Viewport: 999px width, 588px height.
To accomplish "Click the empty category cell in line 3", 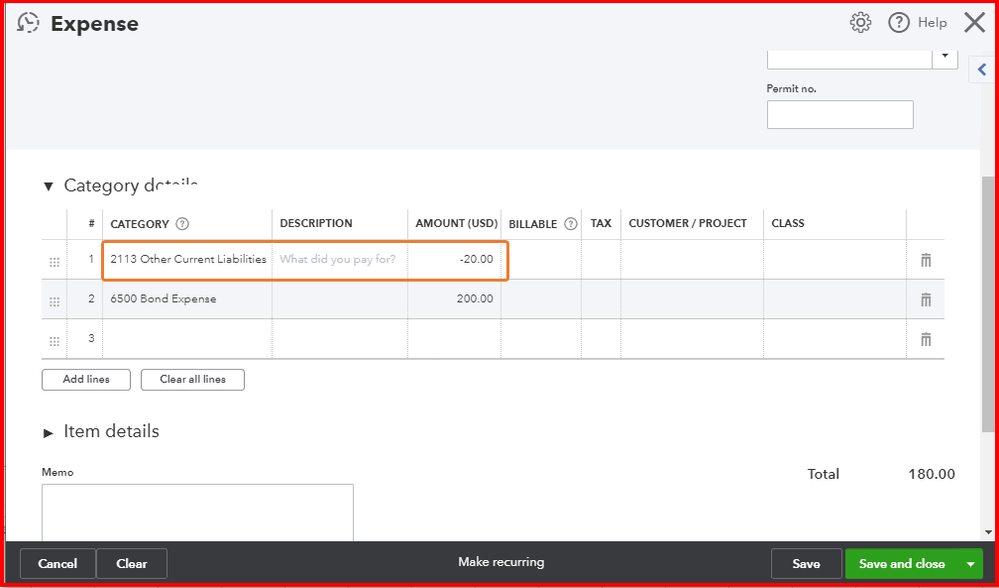I will pyautogui.click(x=187, y=338).
